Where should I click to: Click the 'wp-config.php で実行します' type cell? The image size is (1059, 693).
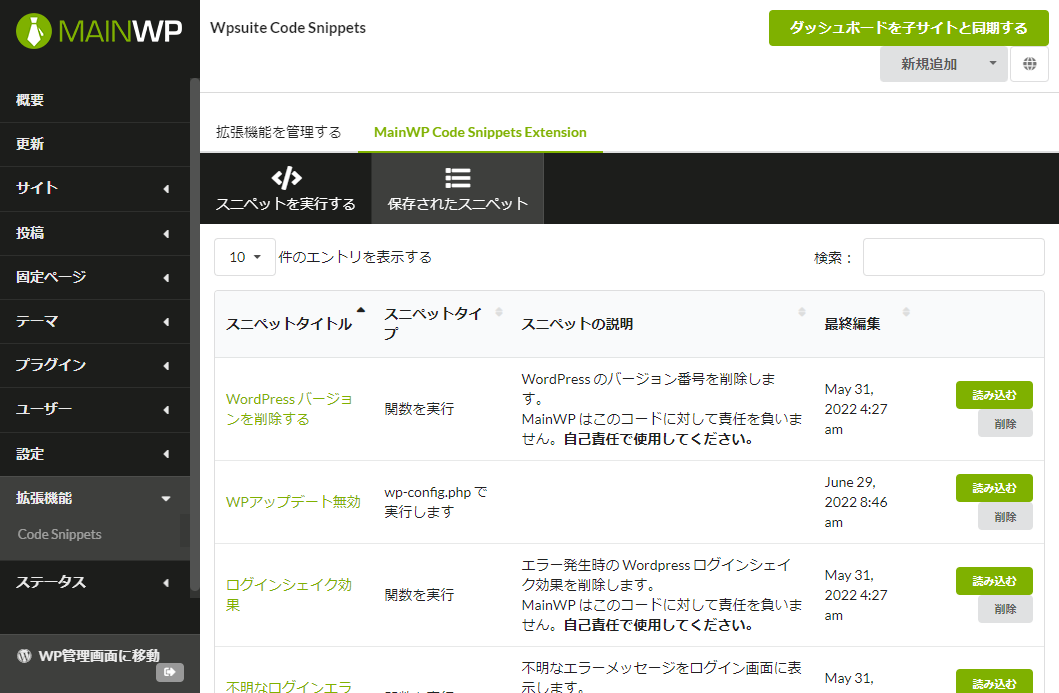point(436,503)
